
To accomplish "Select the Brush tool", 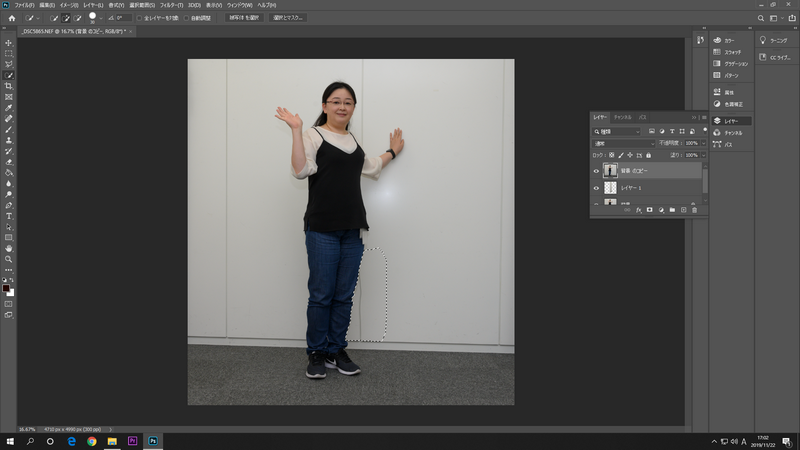I will (9, 130).
